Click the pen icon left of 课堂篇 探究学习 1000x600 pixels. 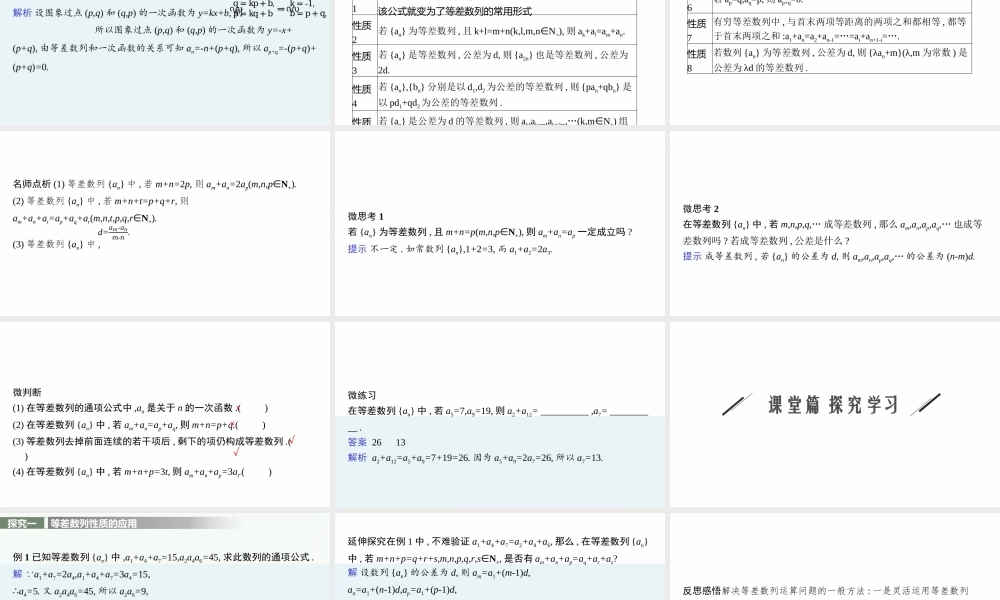coord(737,404)
